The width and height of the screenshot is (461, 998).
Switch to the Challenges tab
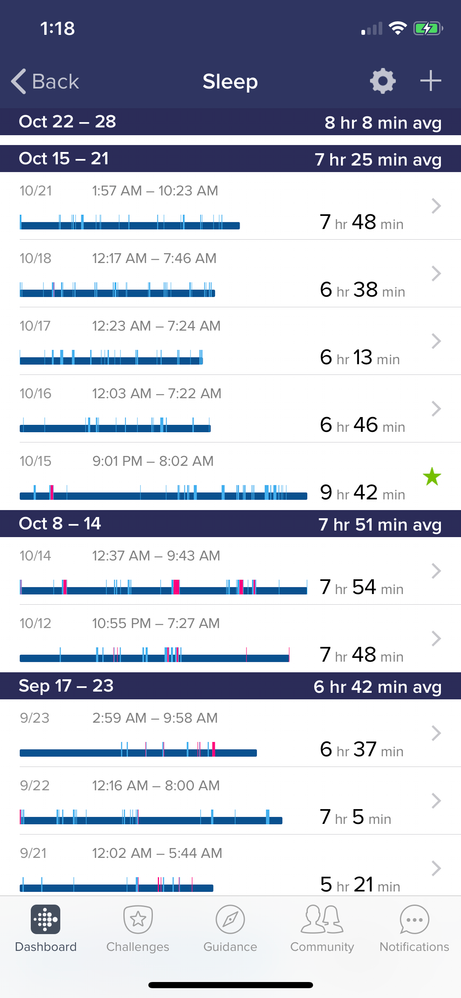[138, 928]
